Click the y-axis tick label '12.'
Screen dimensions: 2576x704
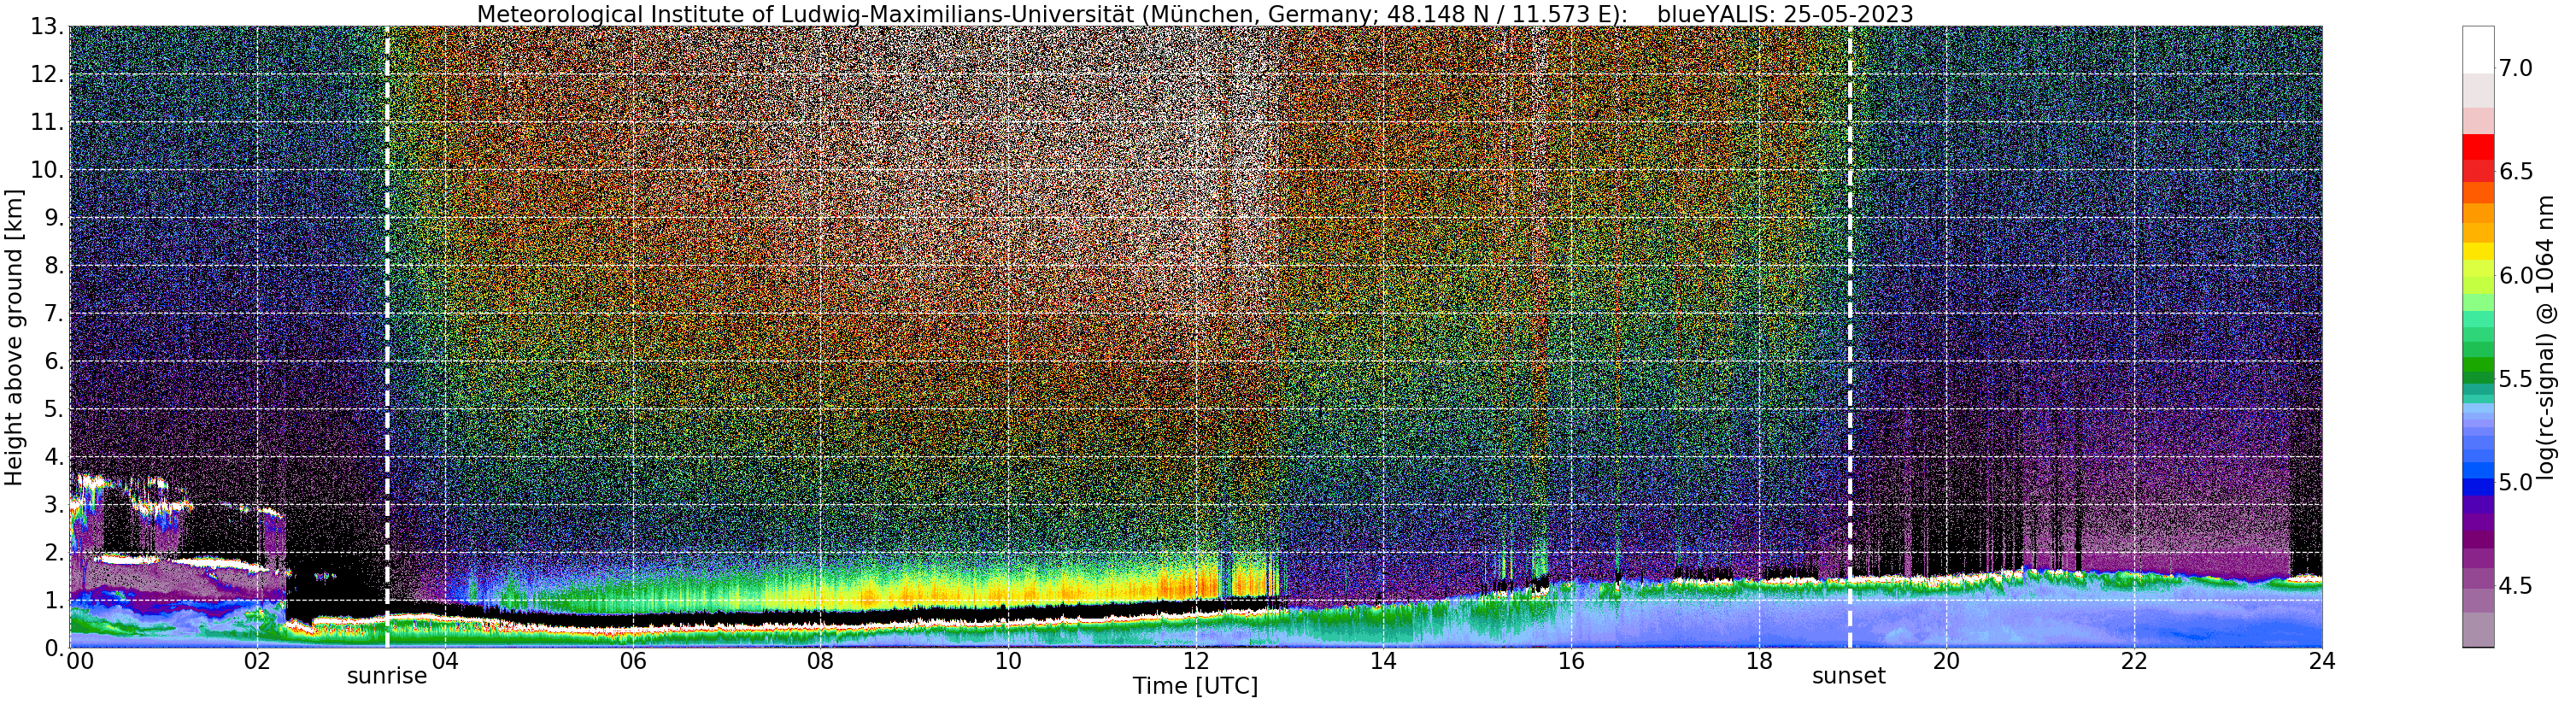click(48, 75)
